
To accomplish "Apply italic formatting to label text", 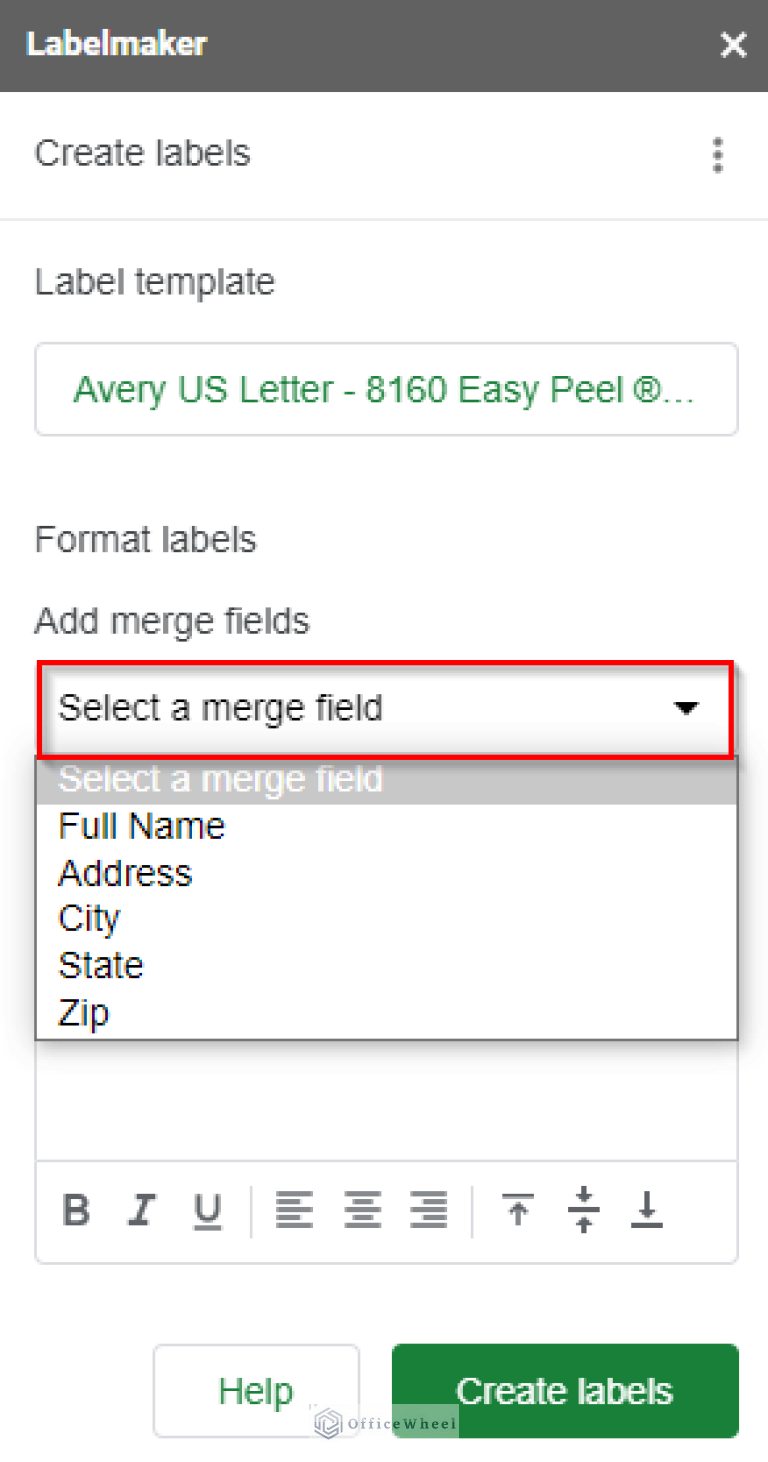I will tap(142, 1210).
